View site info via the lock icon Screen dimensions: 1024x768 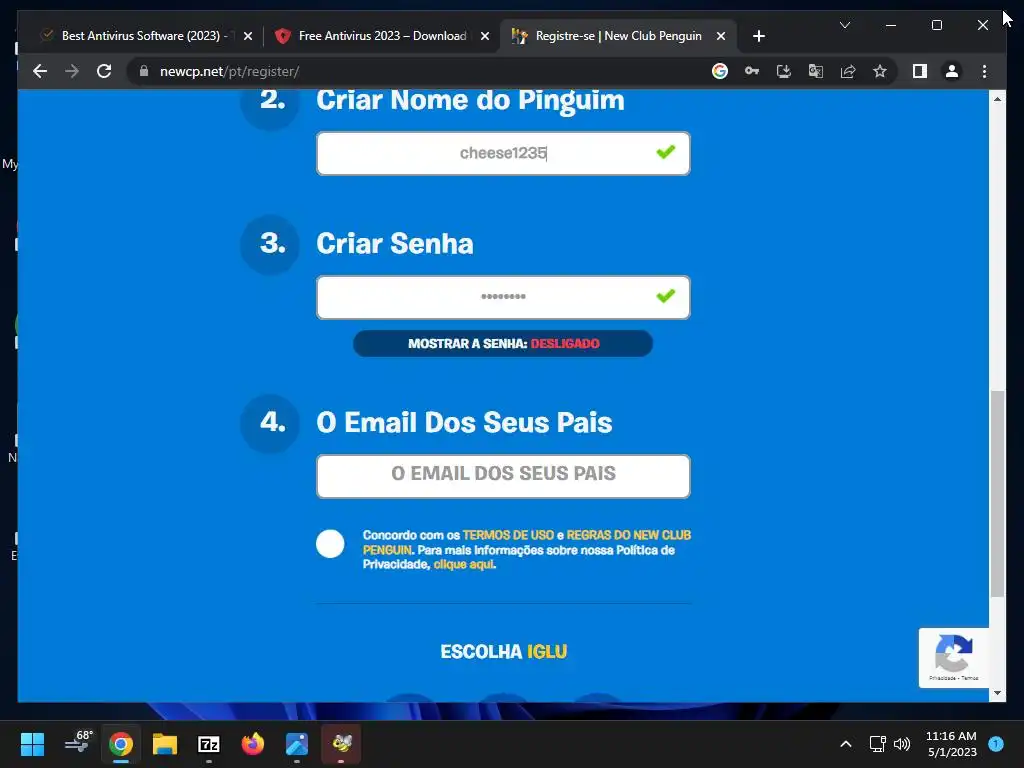coord(144,71)
